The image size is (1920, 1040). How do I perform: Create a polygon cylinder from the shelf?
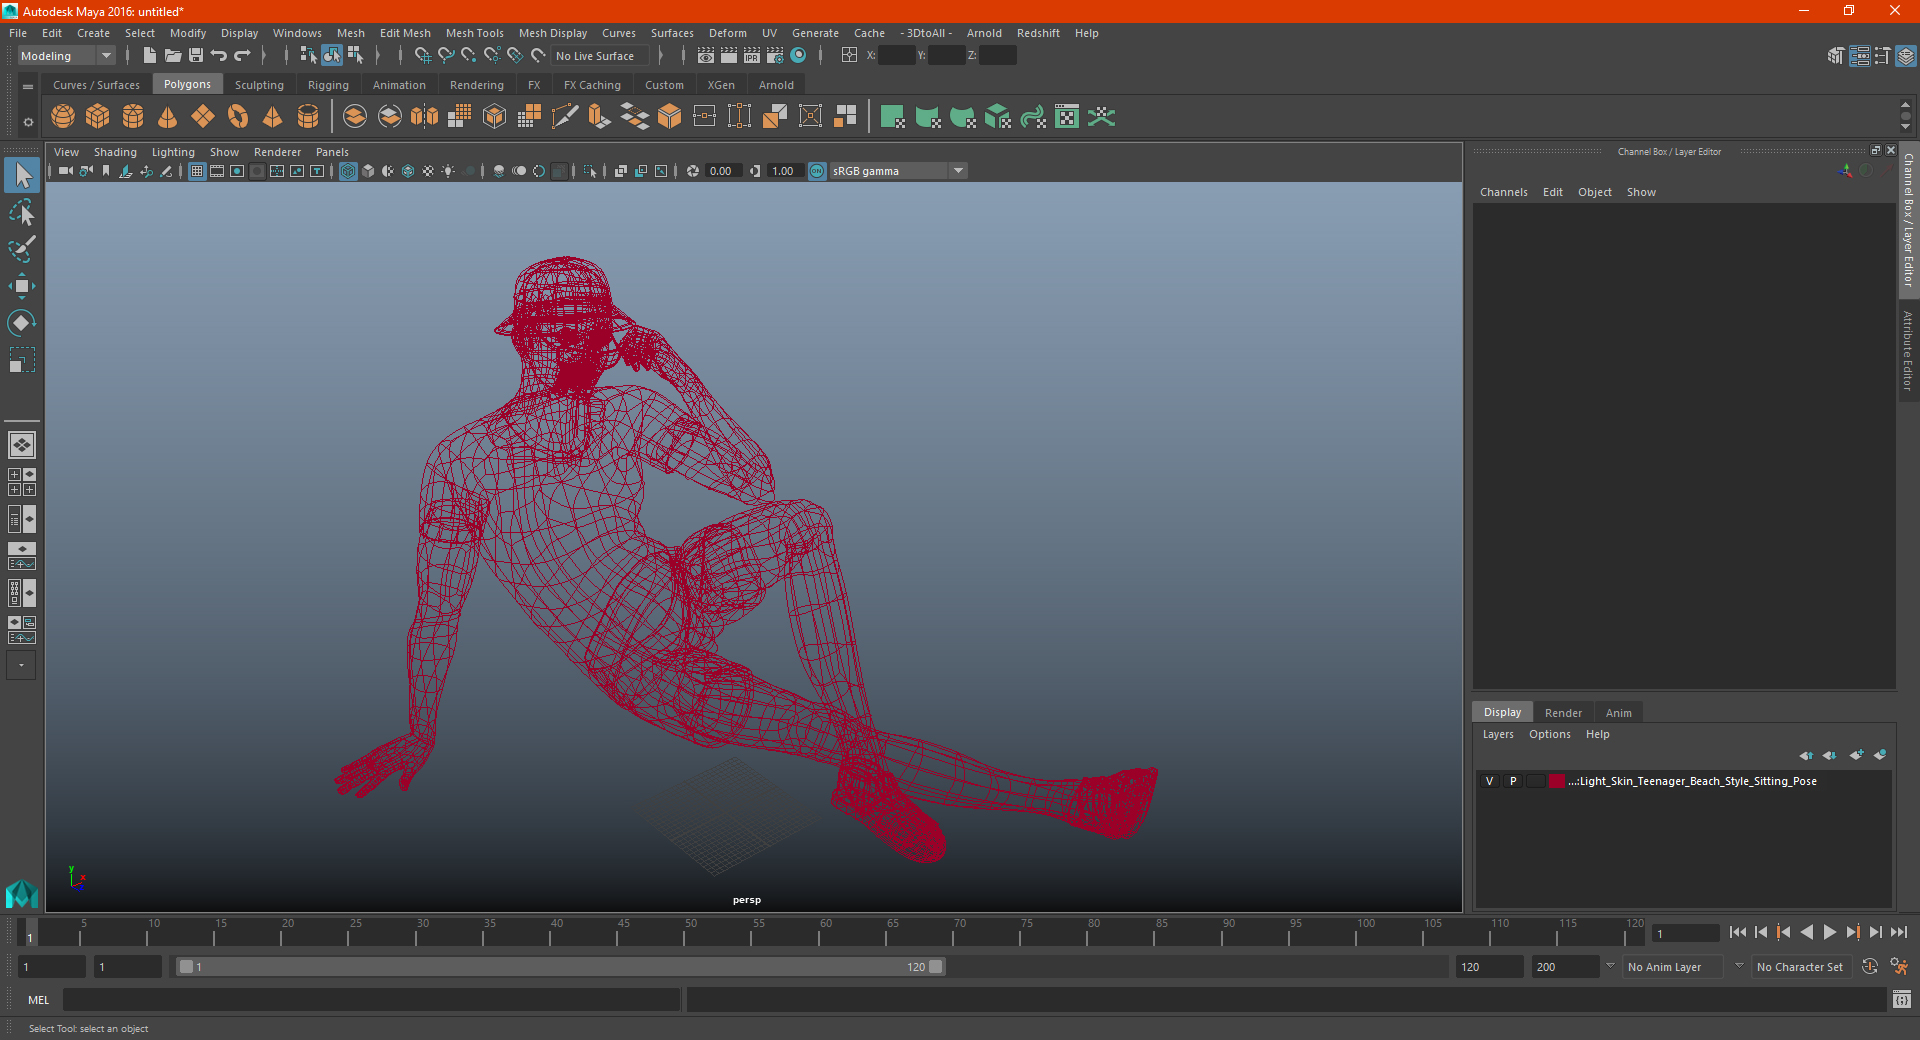tap(133, 117)
